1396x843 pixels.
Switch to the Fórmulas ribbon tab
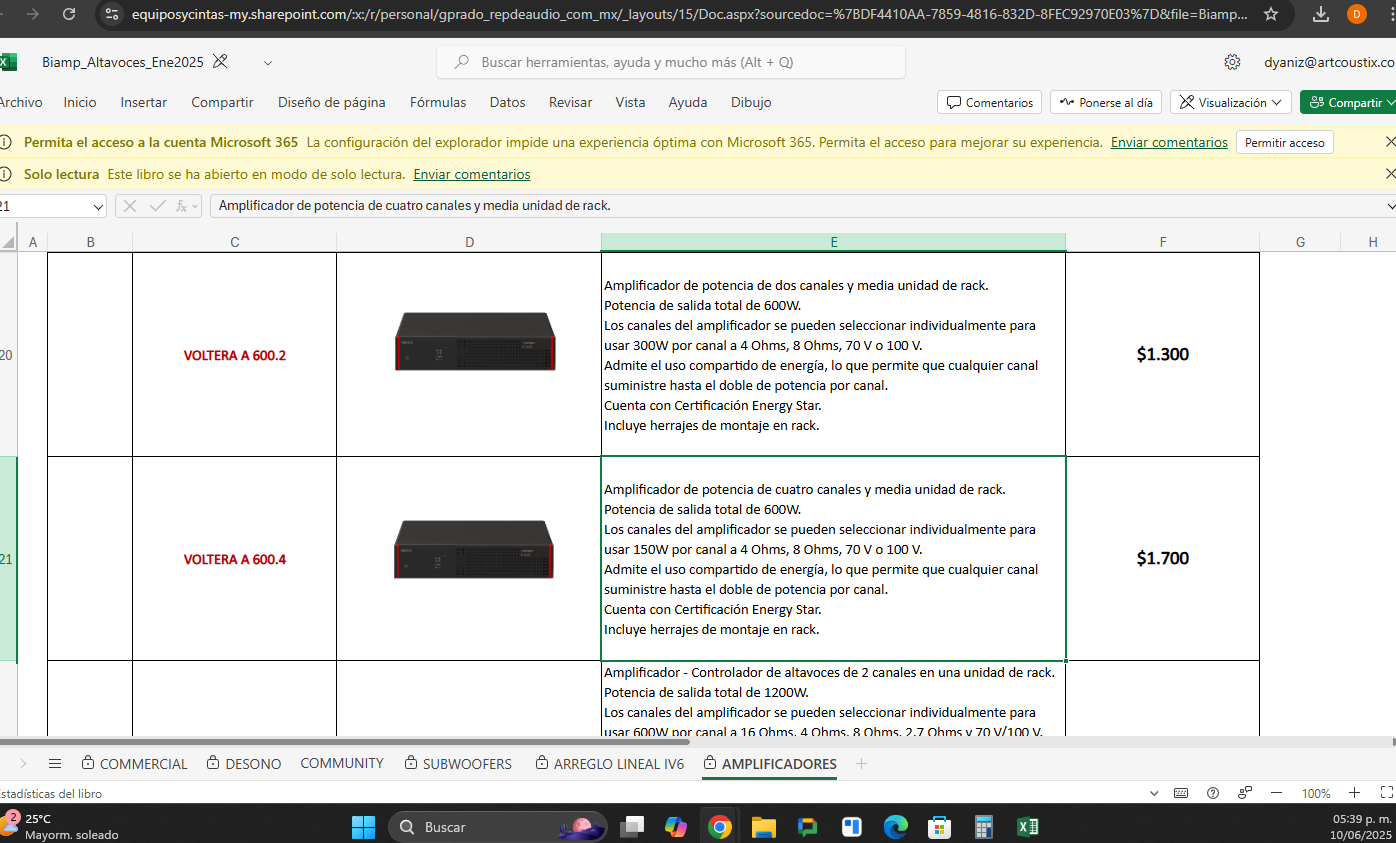click(438, 102)
